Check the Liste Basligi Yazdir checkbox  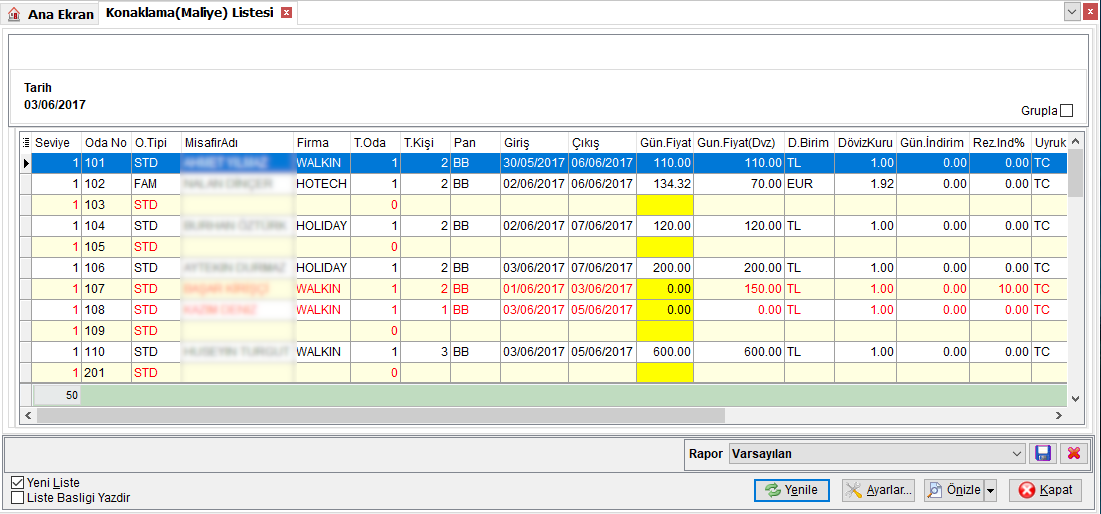point(18,498)
